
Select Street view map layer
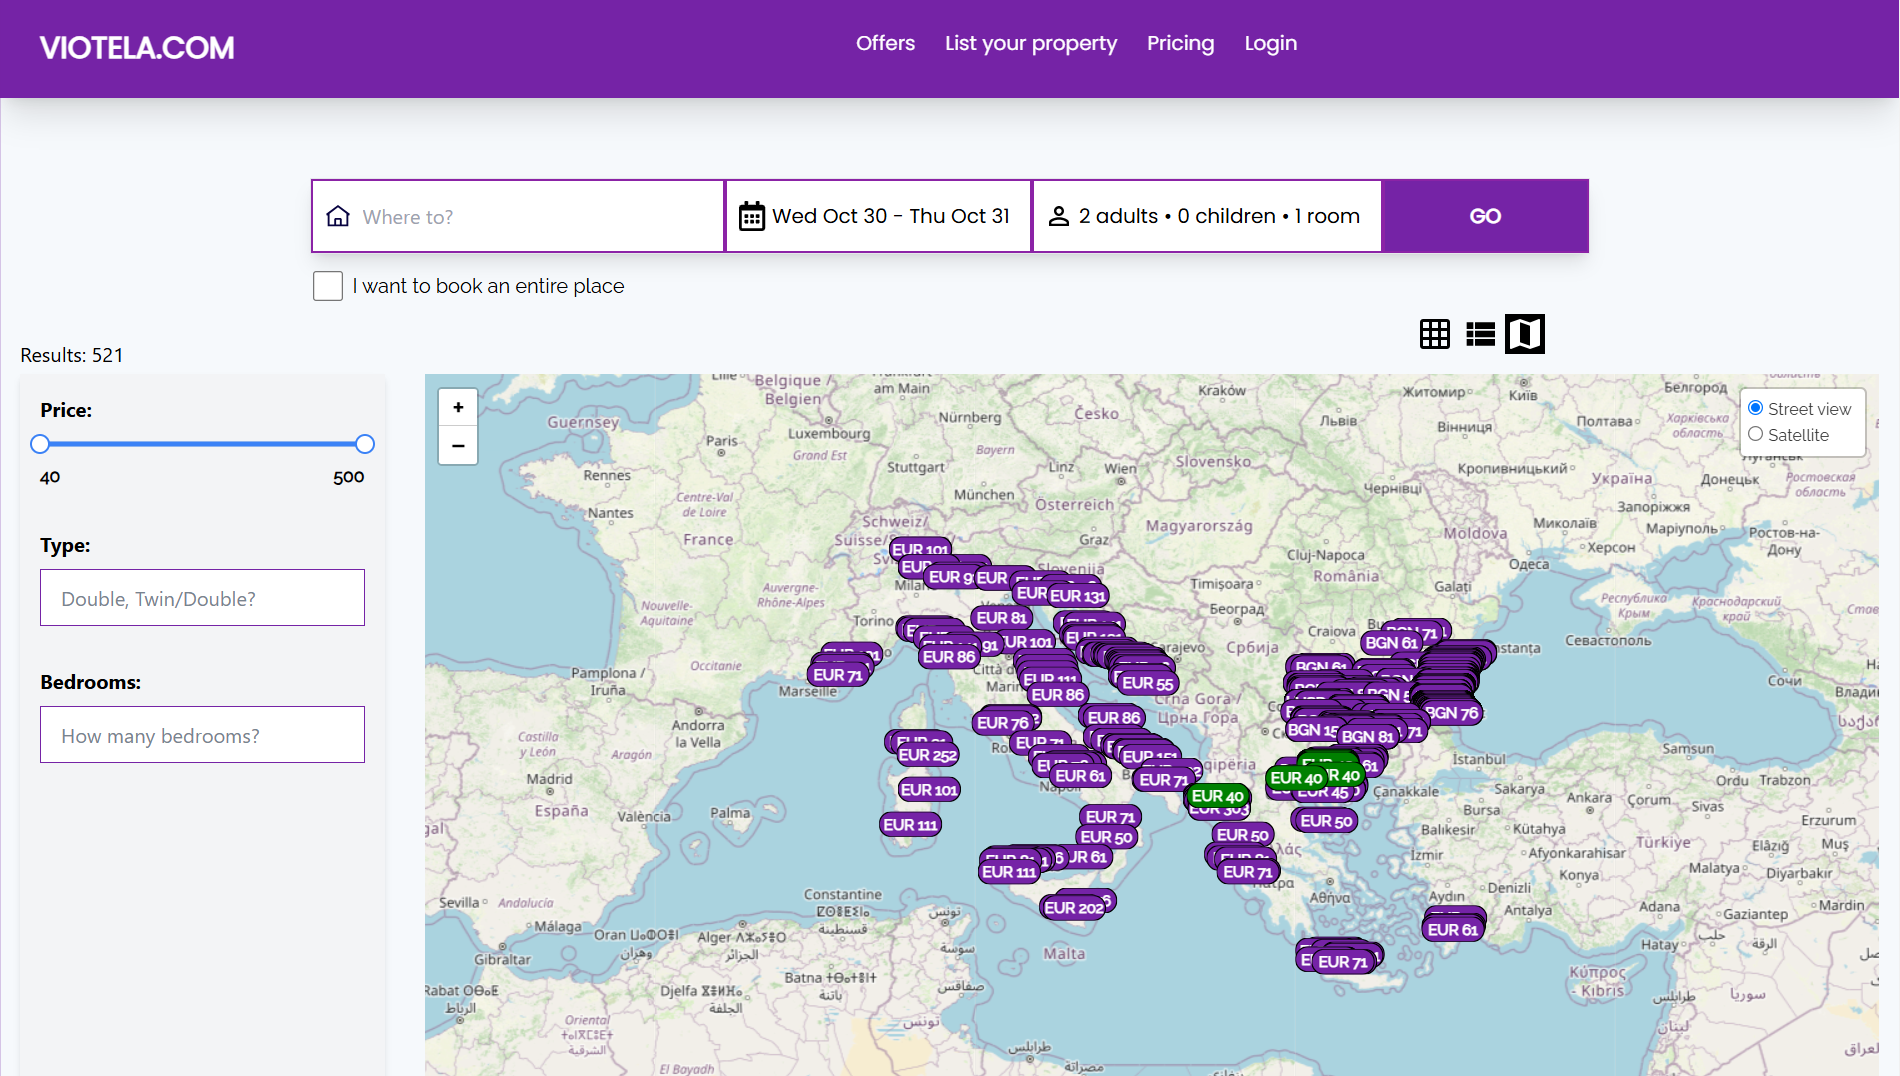[x=1755, y=408]
